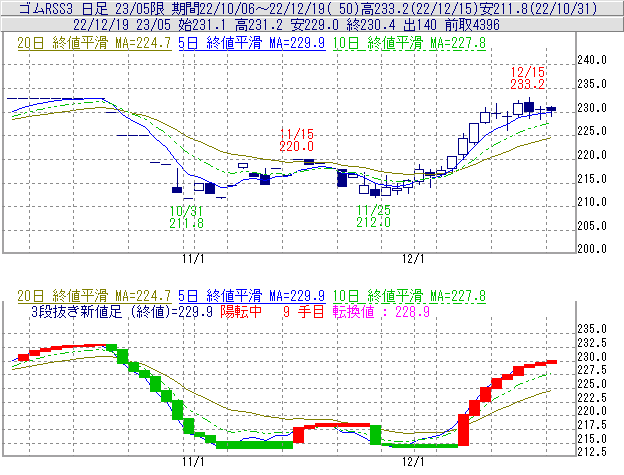The width and height of the screenshot is (624, 475).
Task: Click the 12/15 233.2 high price label
Action: click(x=528, y=78)
